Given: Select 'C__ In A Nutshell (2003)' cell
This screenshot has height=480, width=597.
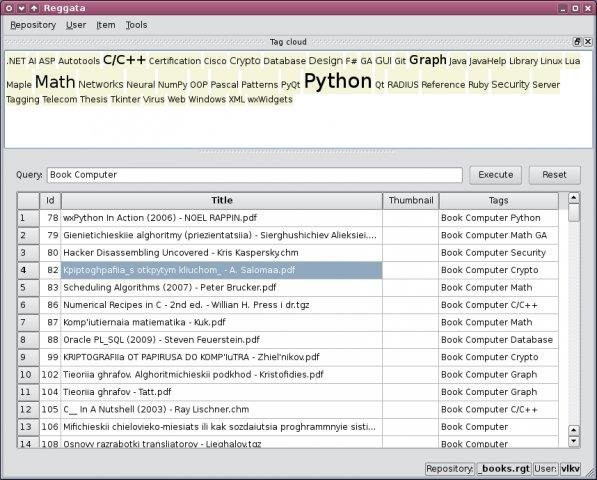Looking at the screenshot, I should click(222, 410).
